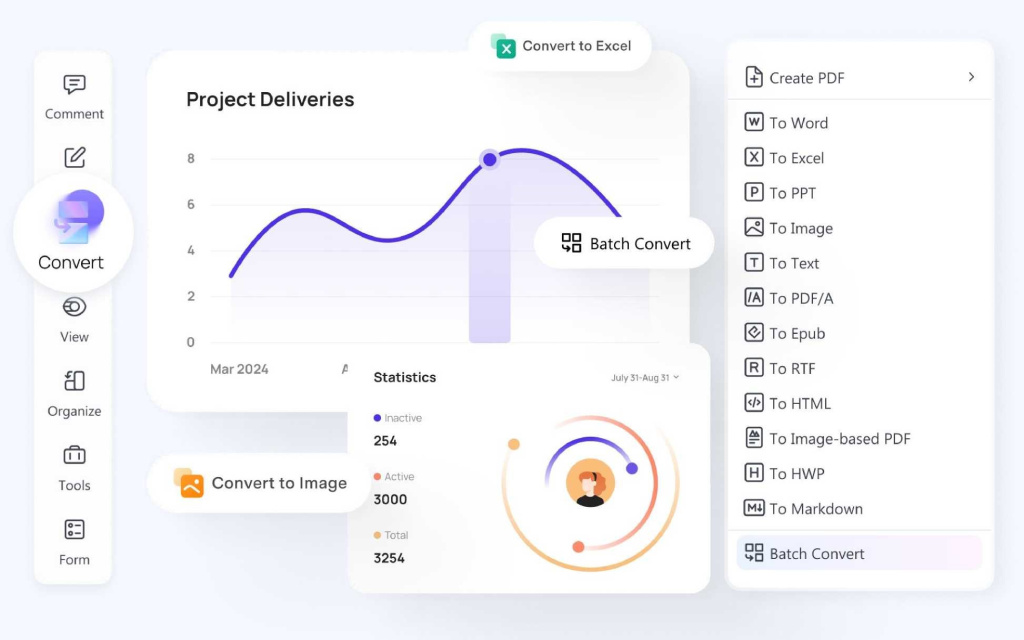This screenshot has height=640, width=1024.
Task: Click the Project Deliveries chart title
Action: point(270,99)
